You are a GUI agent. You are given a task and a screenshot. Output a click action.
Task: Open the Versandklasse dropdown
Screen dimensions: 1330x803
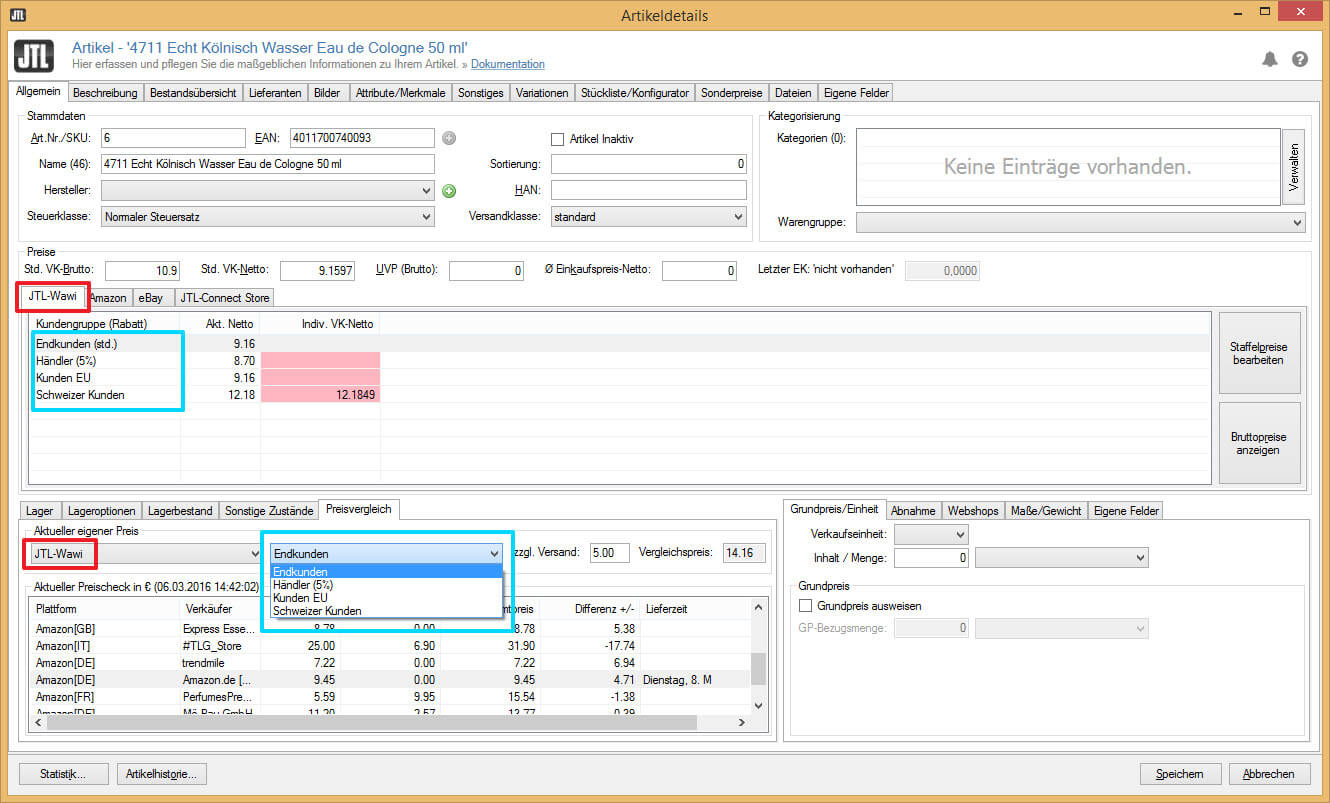tap(648, 216)
